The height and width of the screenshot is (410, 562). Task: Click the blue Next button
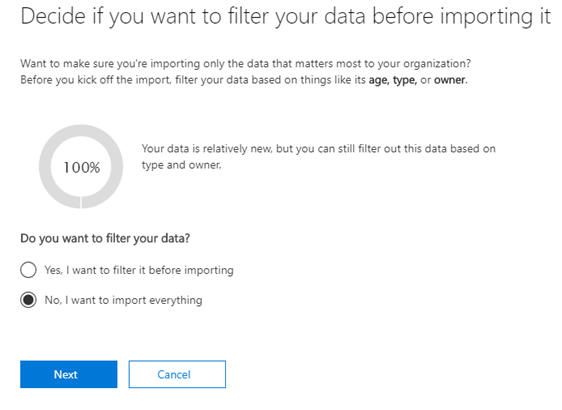68,374
